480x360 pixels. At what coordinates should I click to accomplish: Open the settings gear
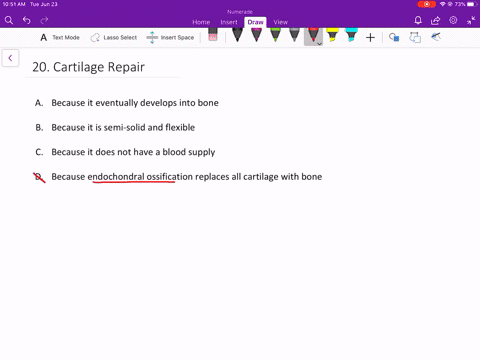click(x=453, y=20)
